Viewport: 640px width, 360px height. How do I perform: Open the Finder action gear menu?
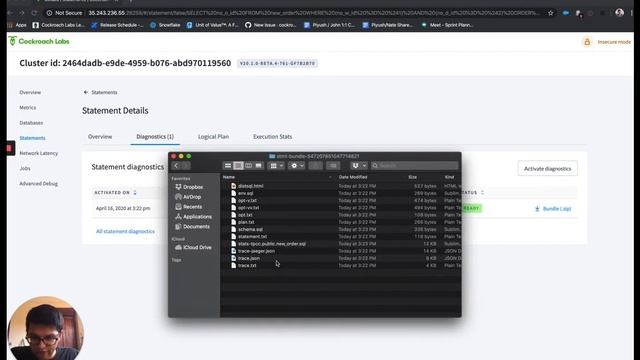click(297, 166)
